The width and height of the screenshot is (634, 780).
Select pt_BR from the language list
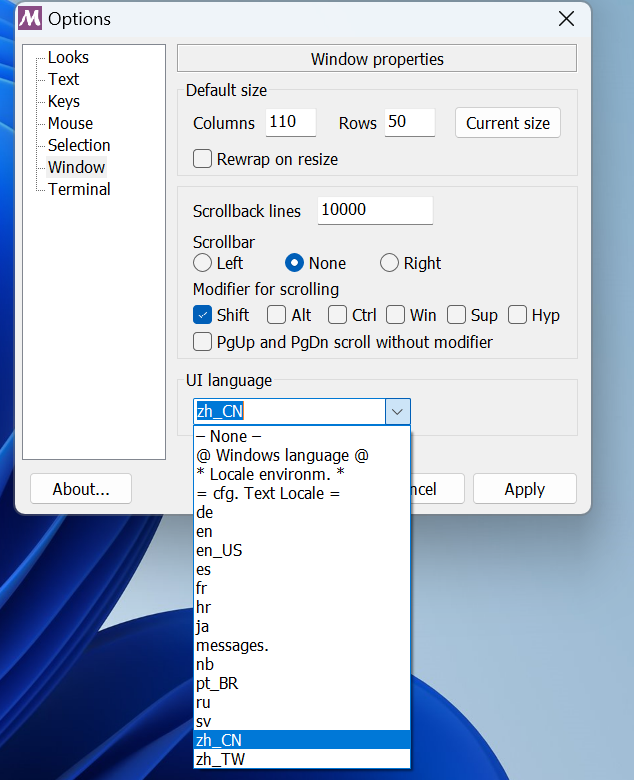click(302, 683)
